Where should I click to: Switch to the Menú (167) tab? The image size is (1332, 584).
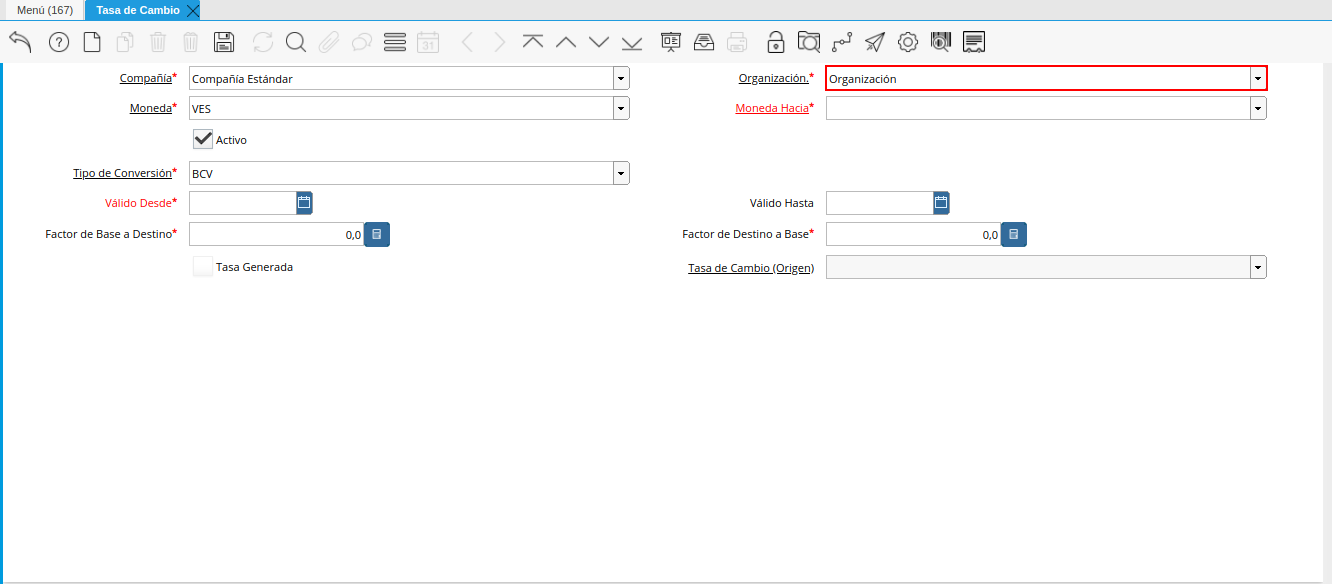45,10
